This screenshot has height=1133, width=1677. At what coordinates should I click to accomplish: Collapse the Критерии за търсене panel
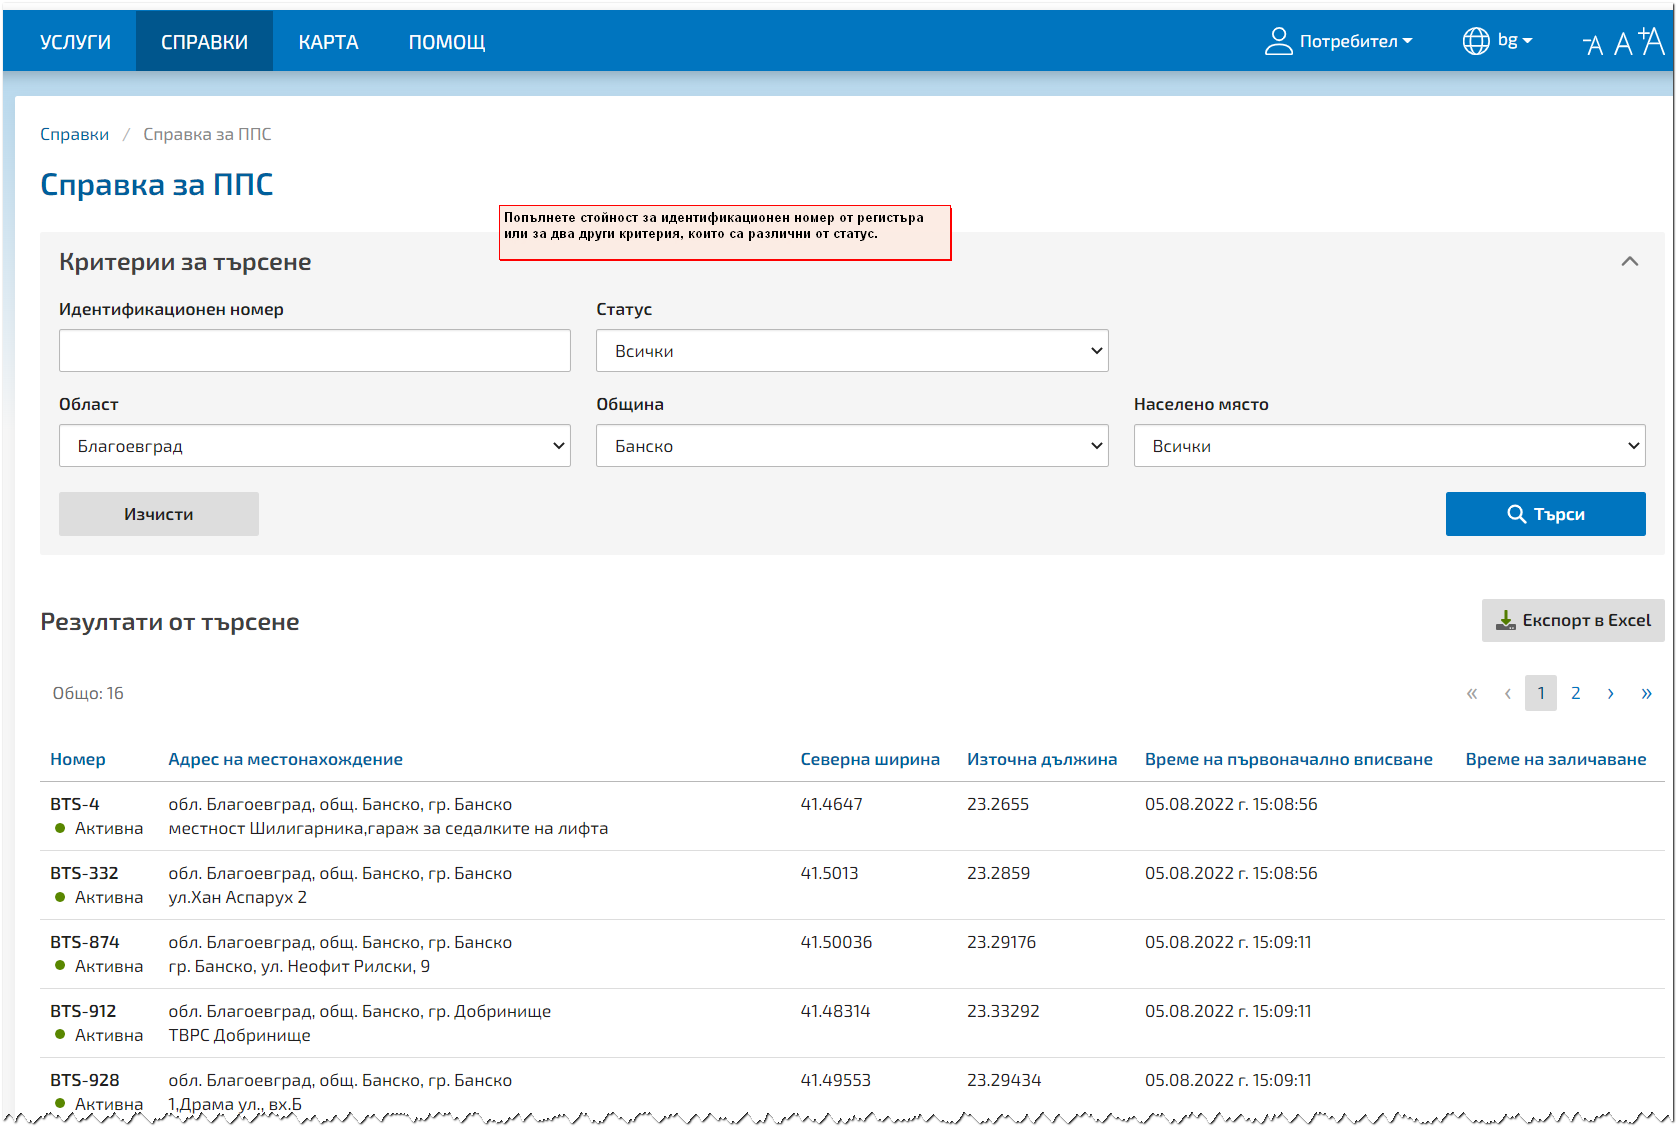point(1630,261)
